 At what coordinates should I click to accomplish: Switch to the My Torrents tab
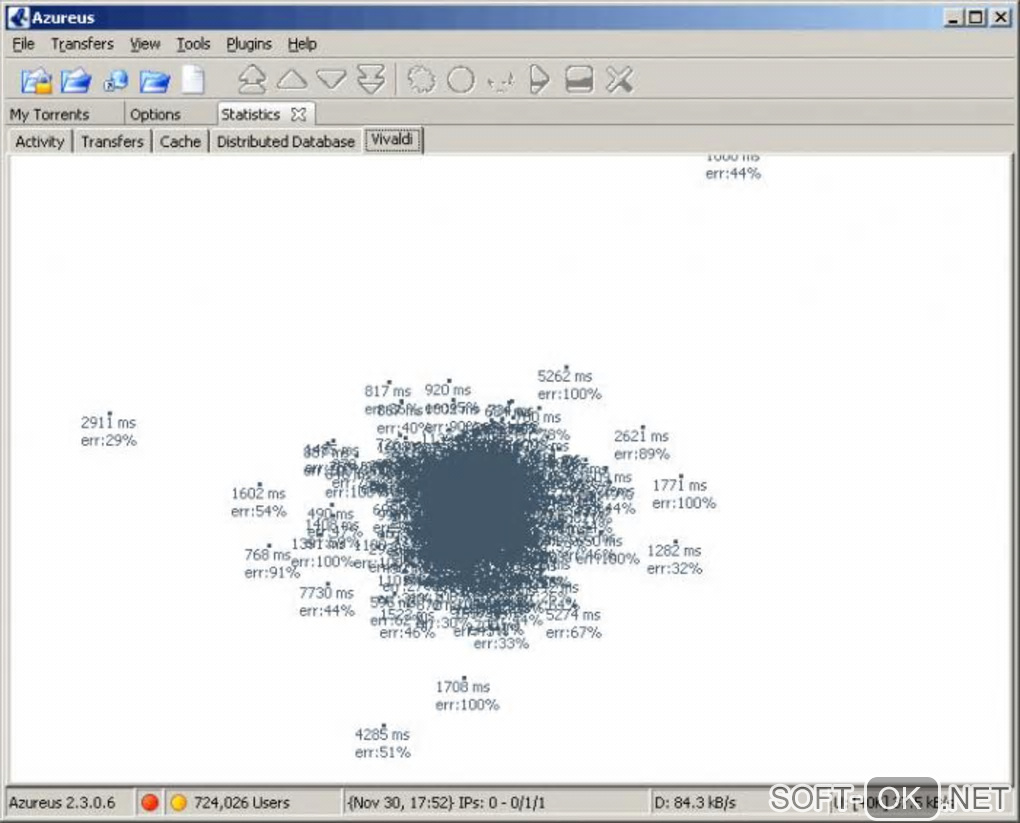click(49, 115)
